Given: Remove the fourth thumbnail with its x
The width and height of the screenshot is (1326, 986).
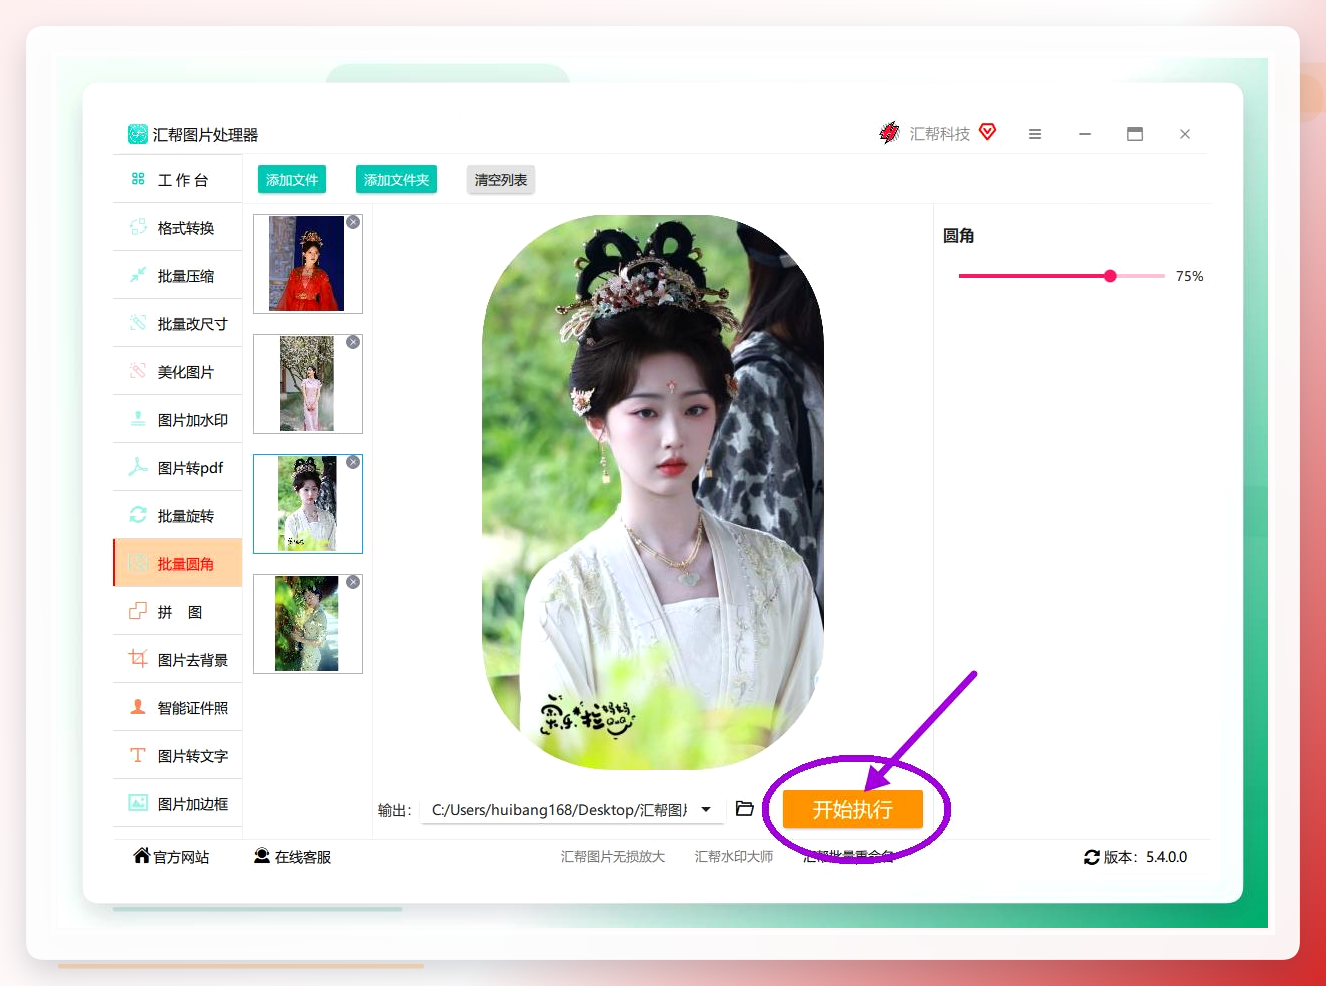Looking at the screenshot, I should (353, 582).
